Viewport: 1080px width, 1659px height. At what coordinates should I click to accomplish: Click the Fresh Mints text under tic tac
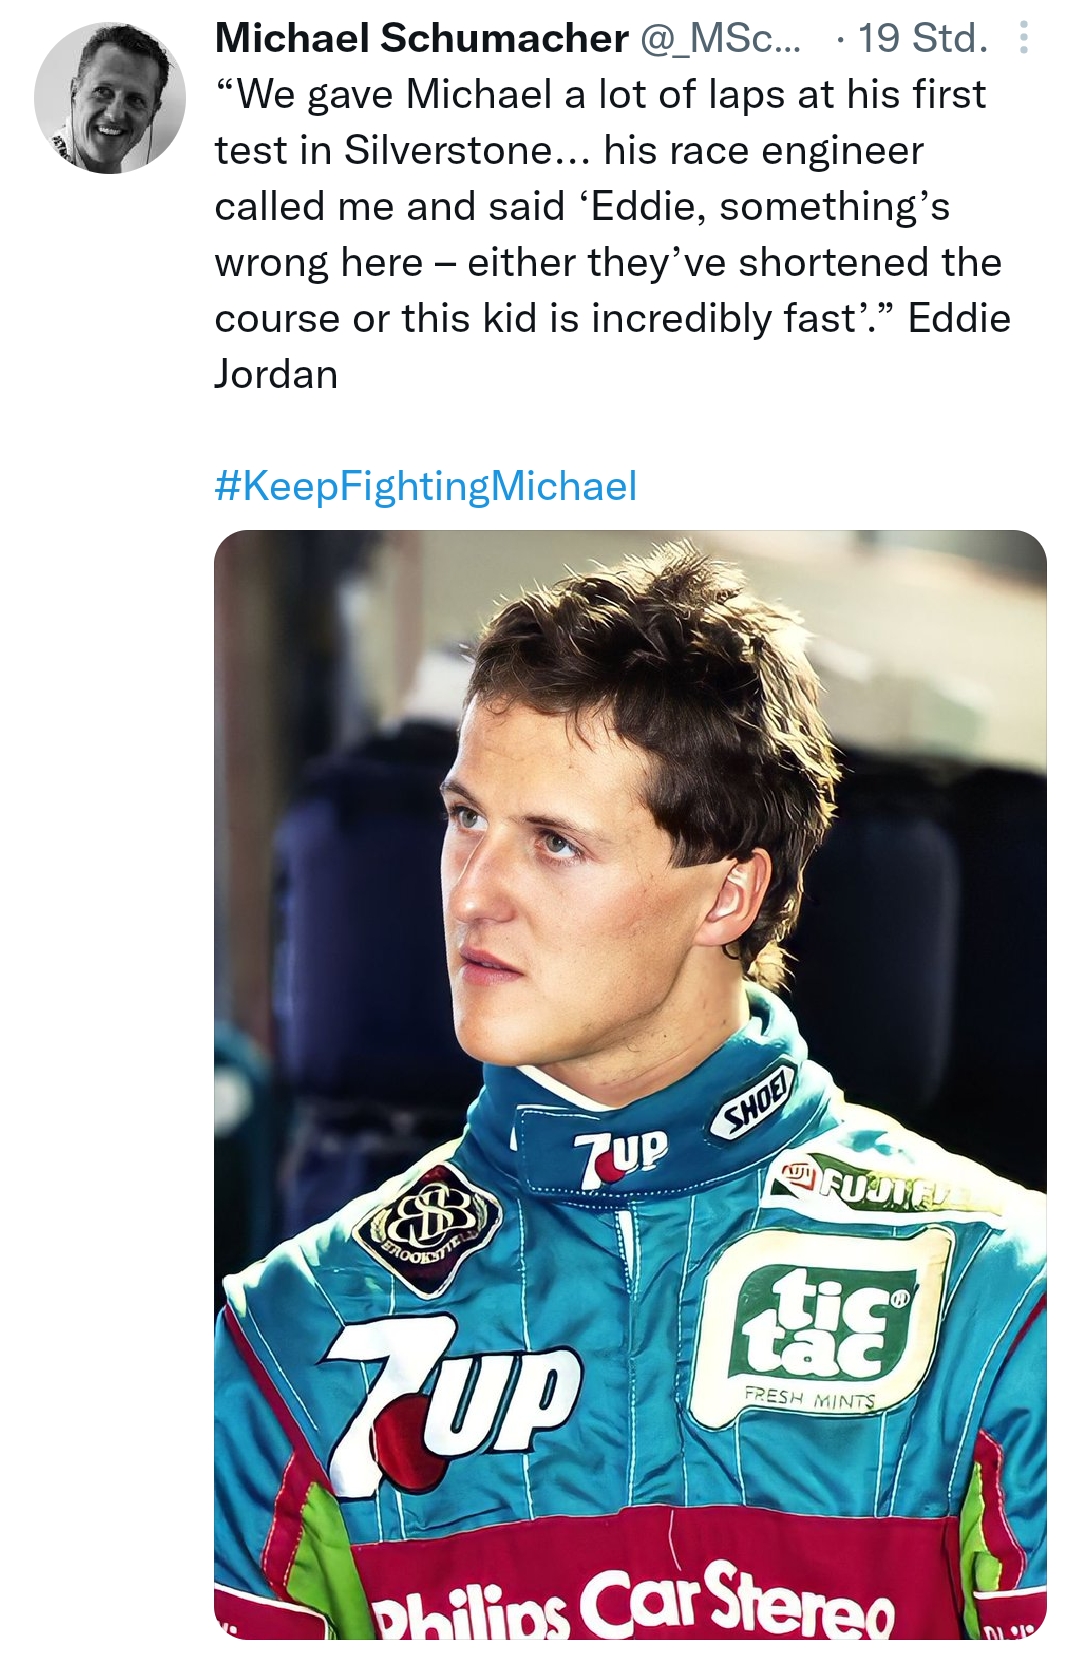(x=809, y=1399)
